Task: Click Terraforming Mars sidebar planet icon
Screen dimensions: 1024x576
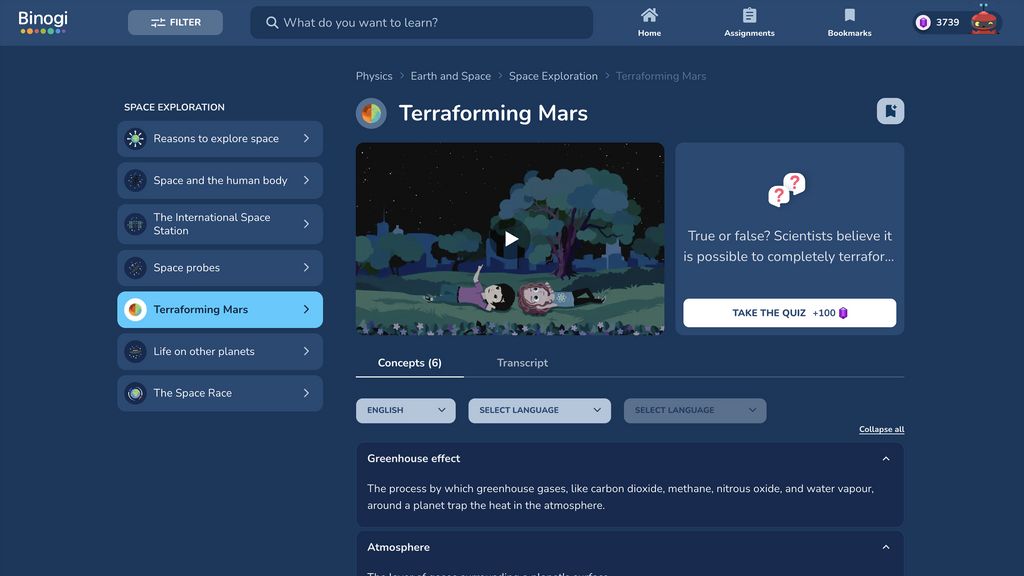Action: click(x=135, y=310)
